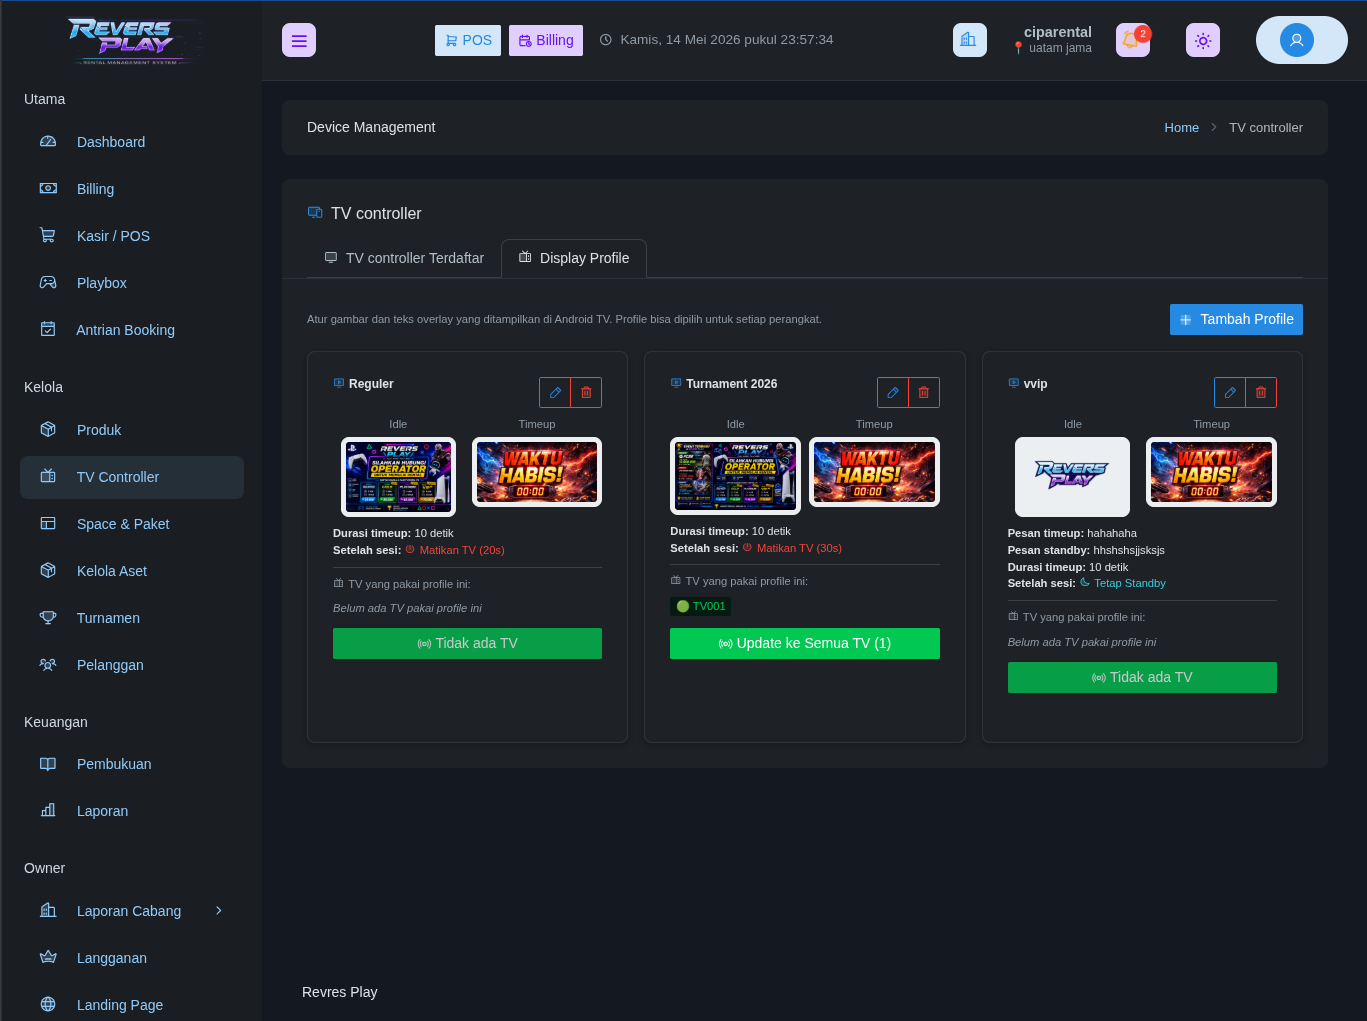Delete the Turnament 2026 profile

[x=924, y=392]
